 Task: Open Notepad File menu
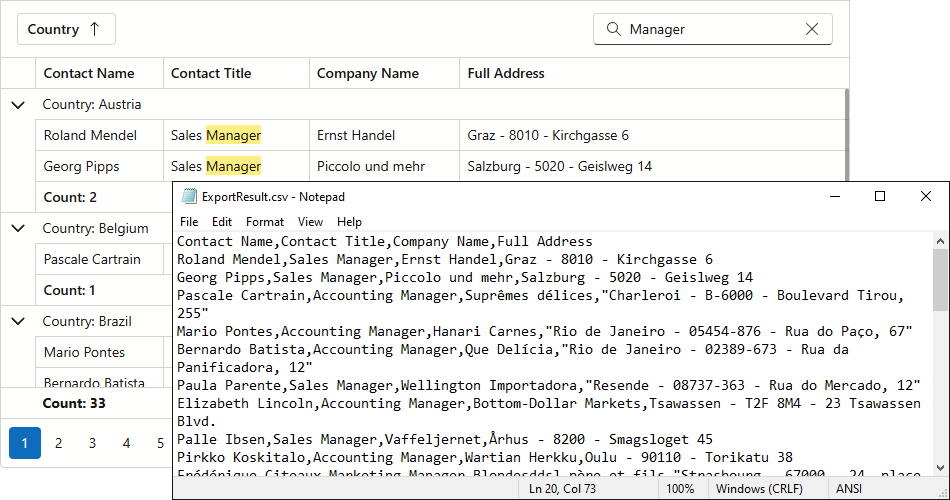pos(189,222)
